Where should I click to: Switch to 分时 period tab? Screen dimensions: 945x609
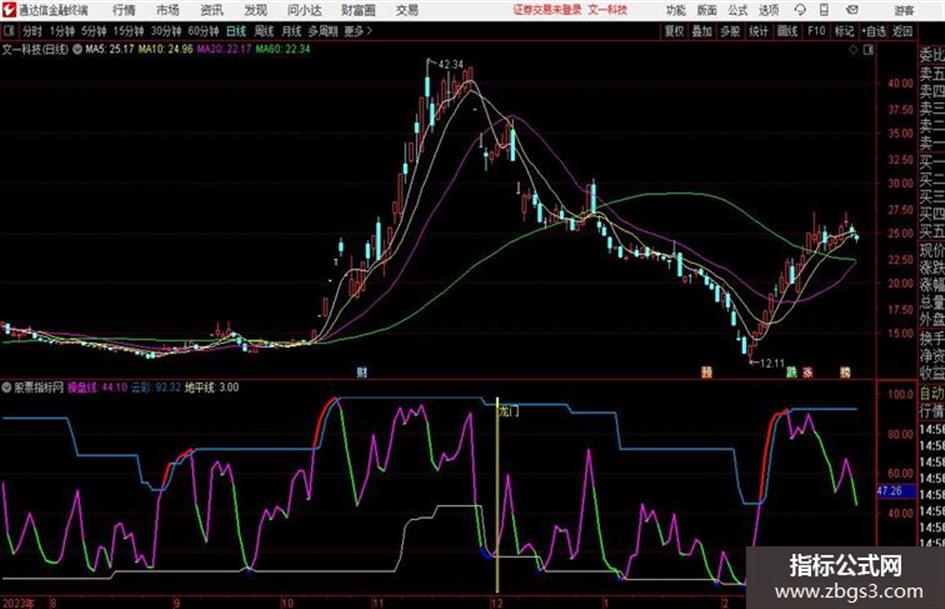pos(33,31)
